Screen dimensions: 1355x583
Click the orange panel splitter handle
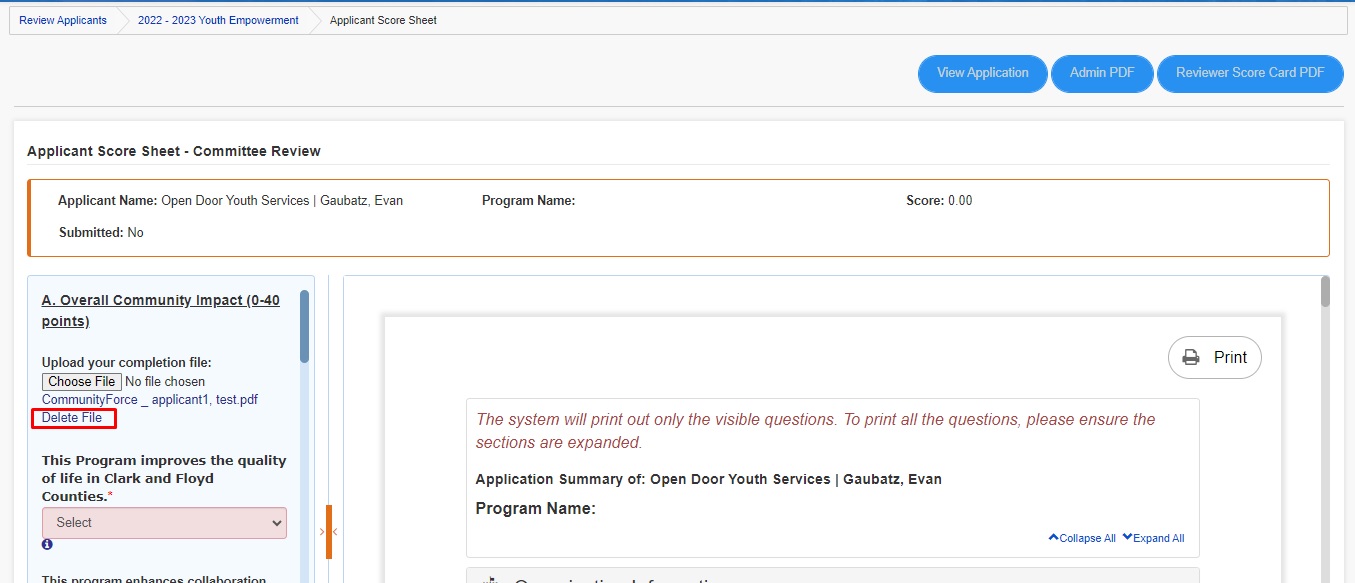click(329, 531)
